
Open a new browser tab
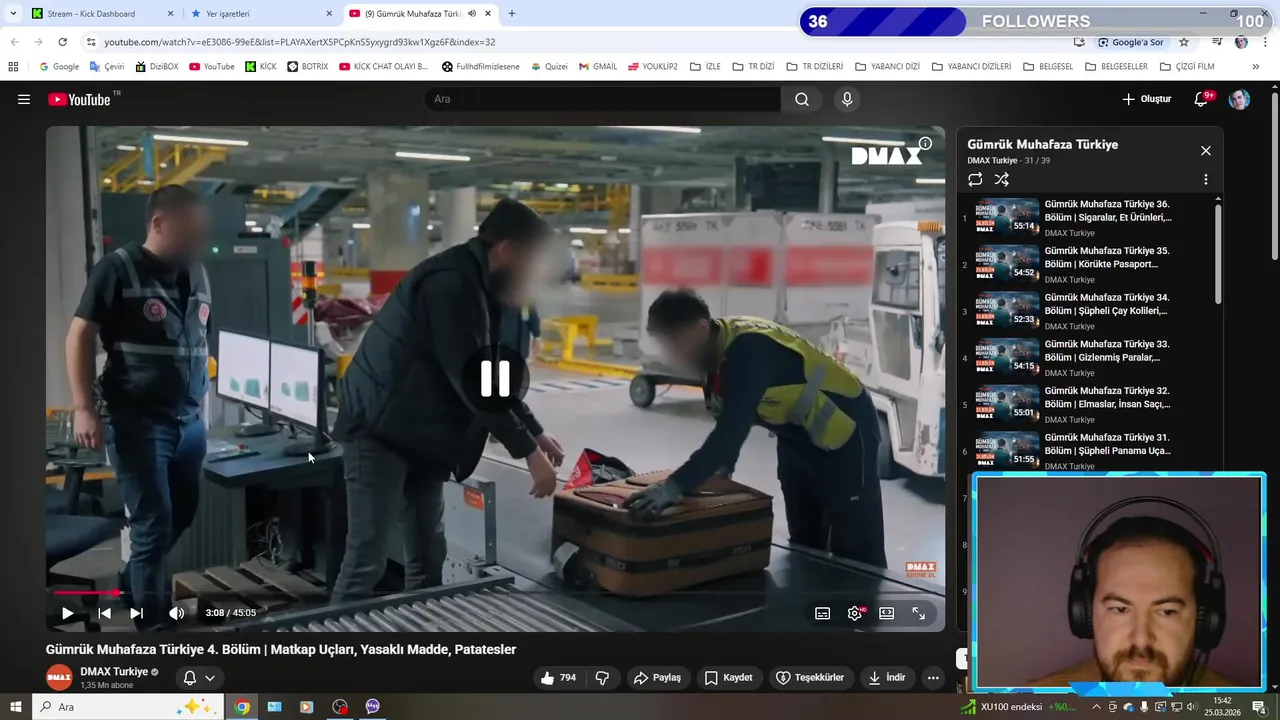pyautogui.click(x=512, y=14)
